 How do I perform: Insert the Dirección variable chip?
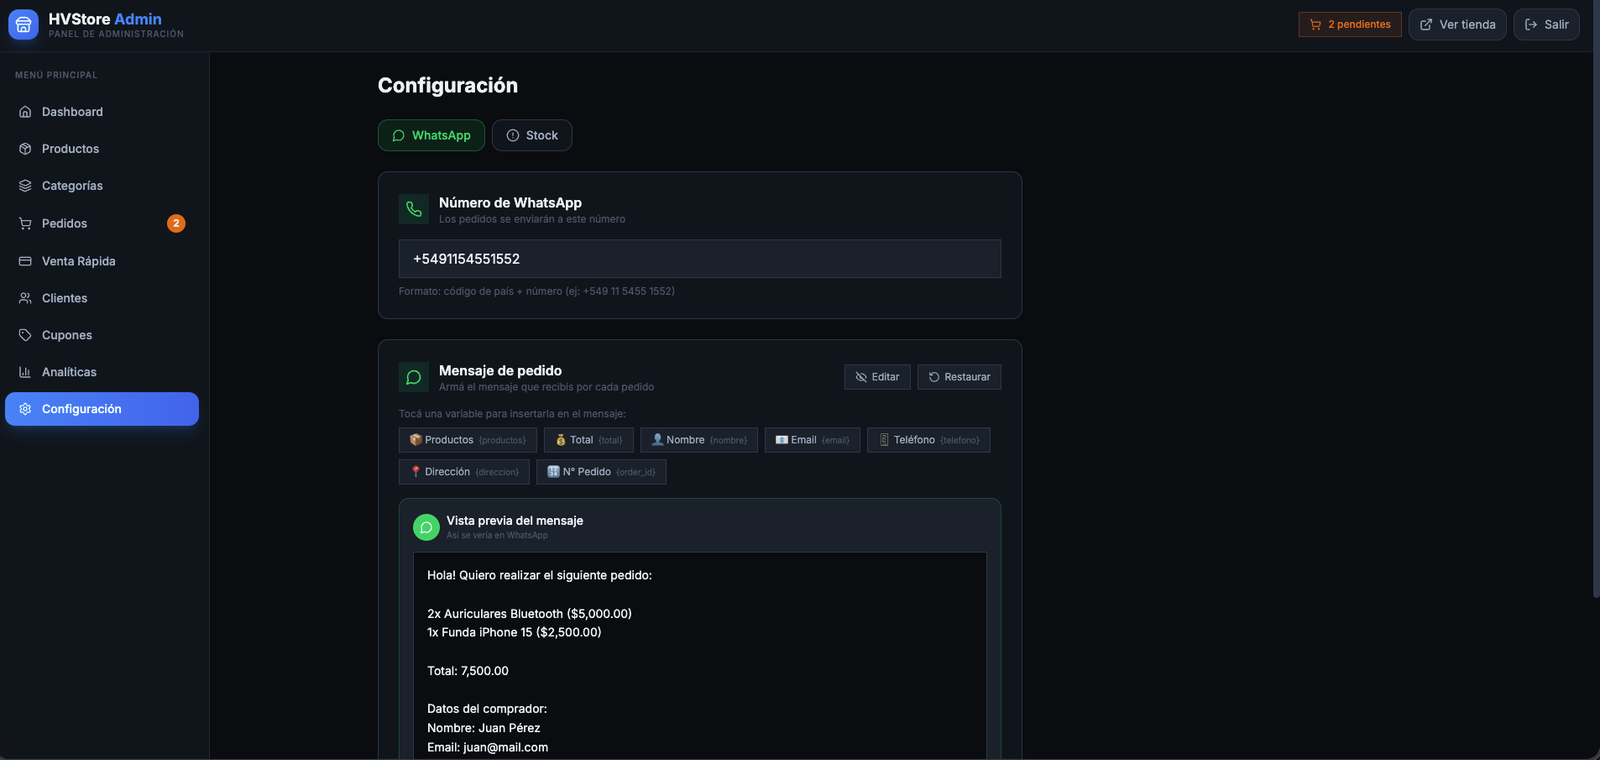point(464,472)
